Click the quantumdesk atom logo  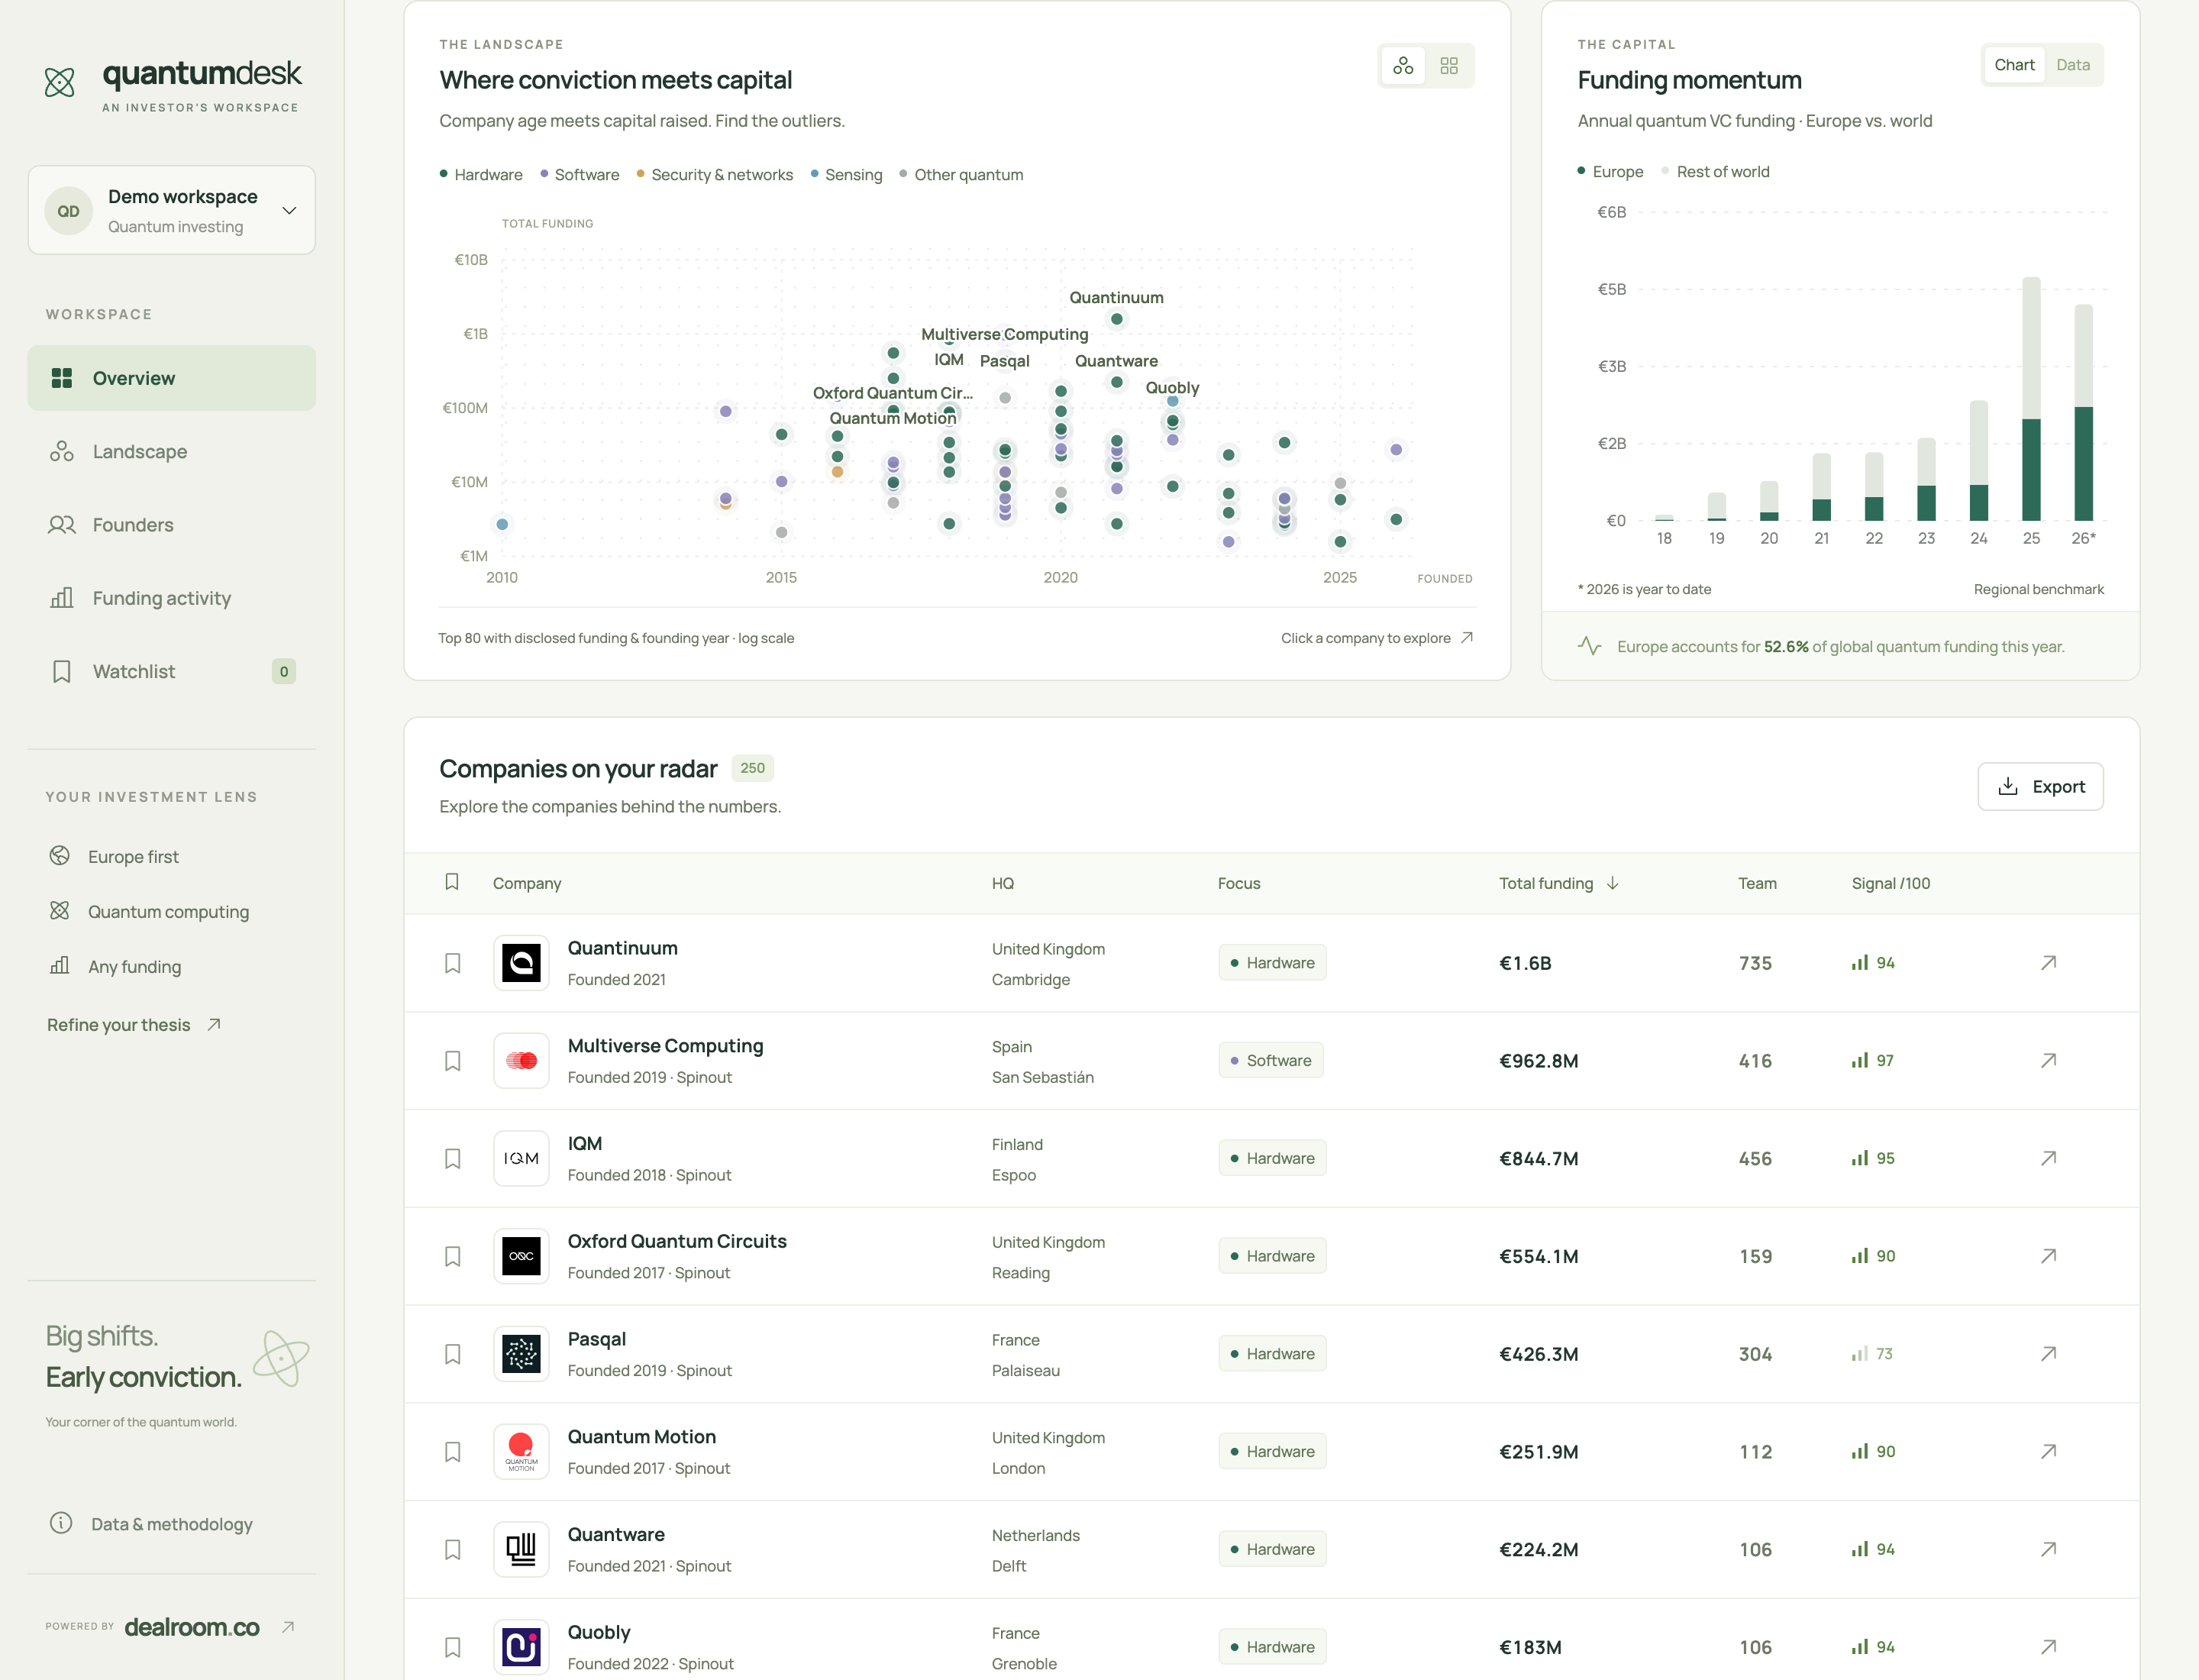(x=60, y=82)
